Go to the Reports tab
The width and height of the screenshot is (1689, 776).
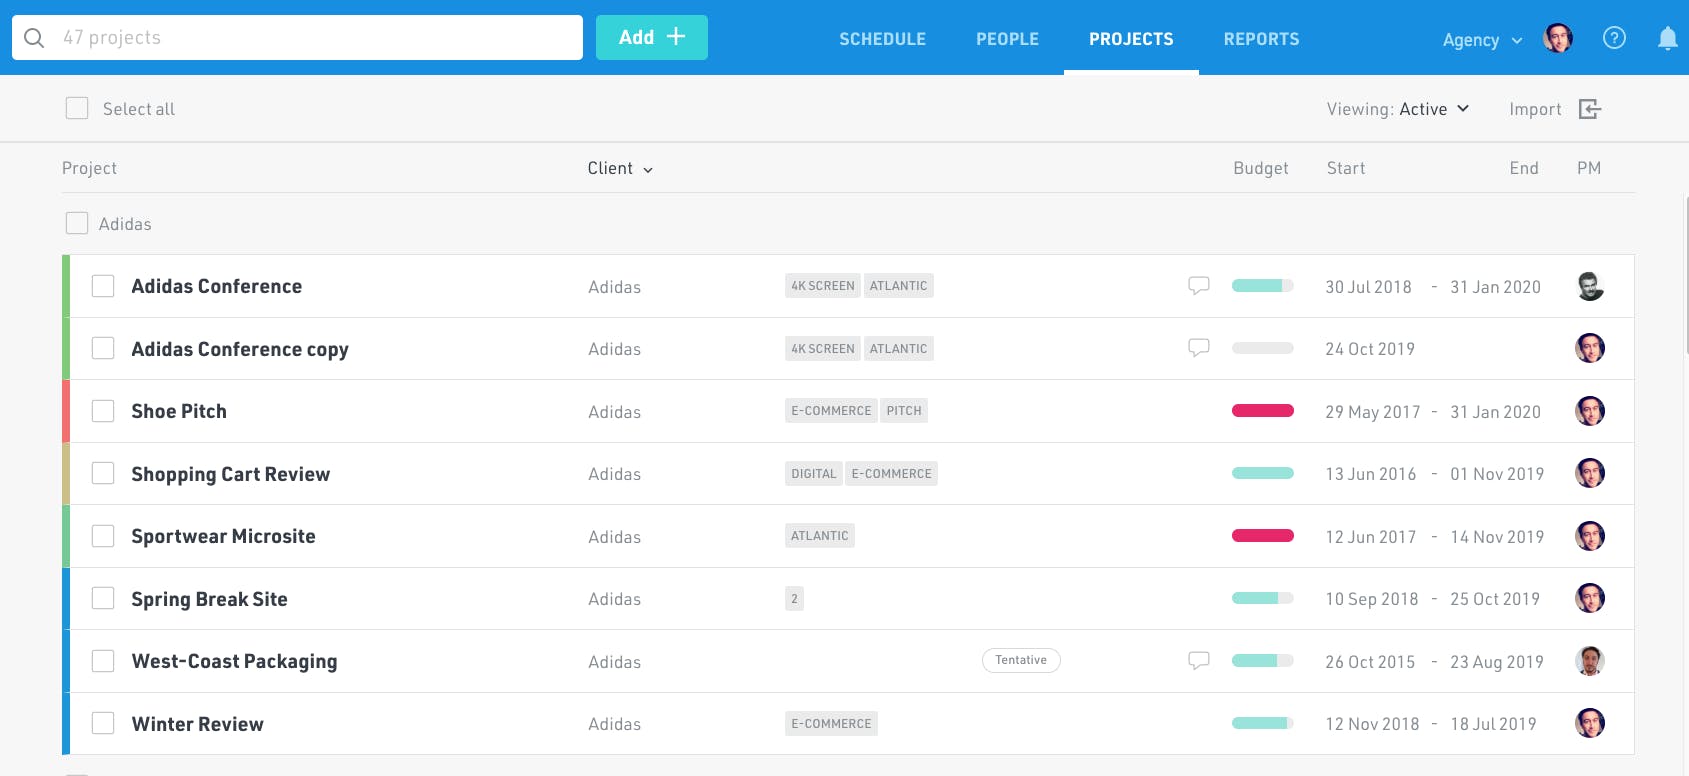point(1261,39)
